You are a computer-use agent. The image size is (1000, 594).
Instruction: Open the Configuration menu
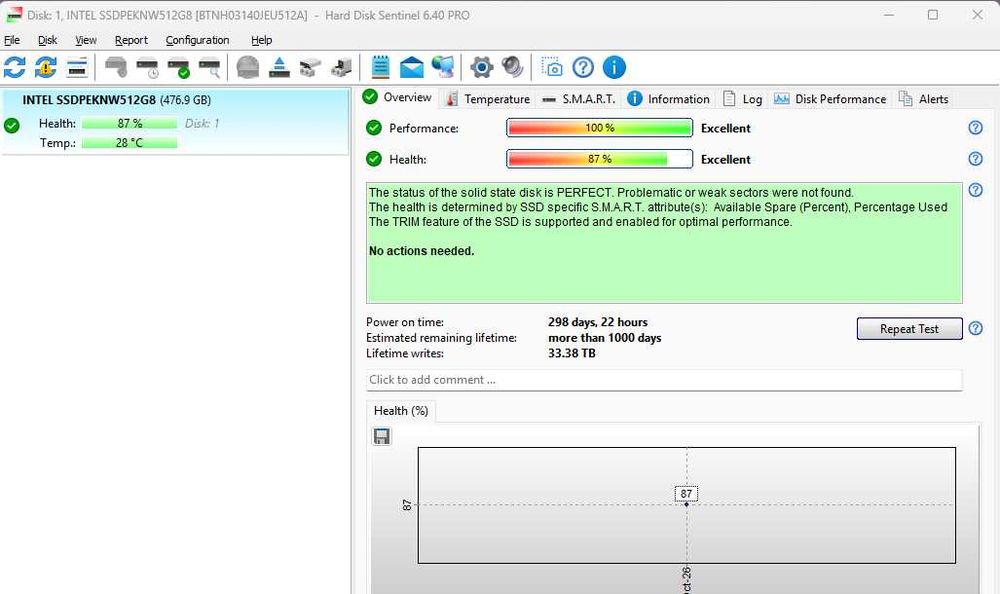point(197,40)
